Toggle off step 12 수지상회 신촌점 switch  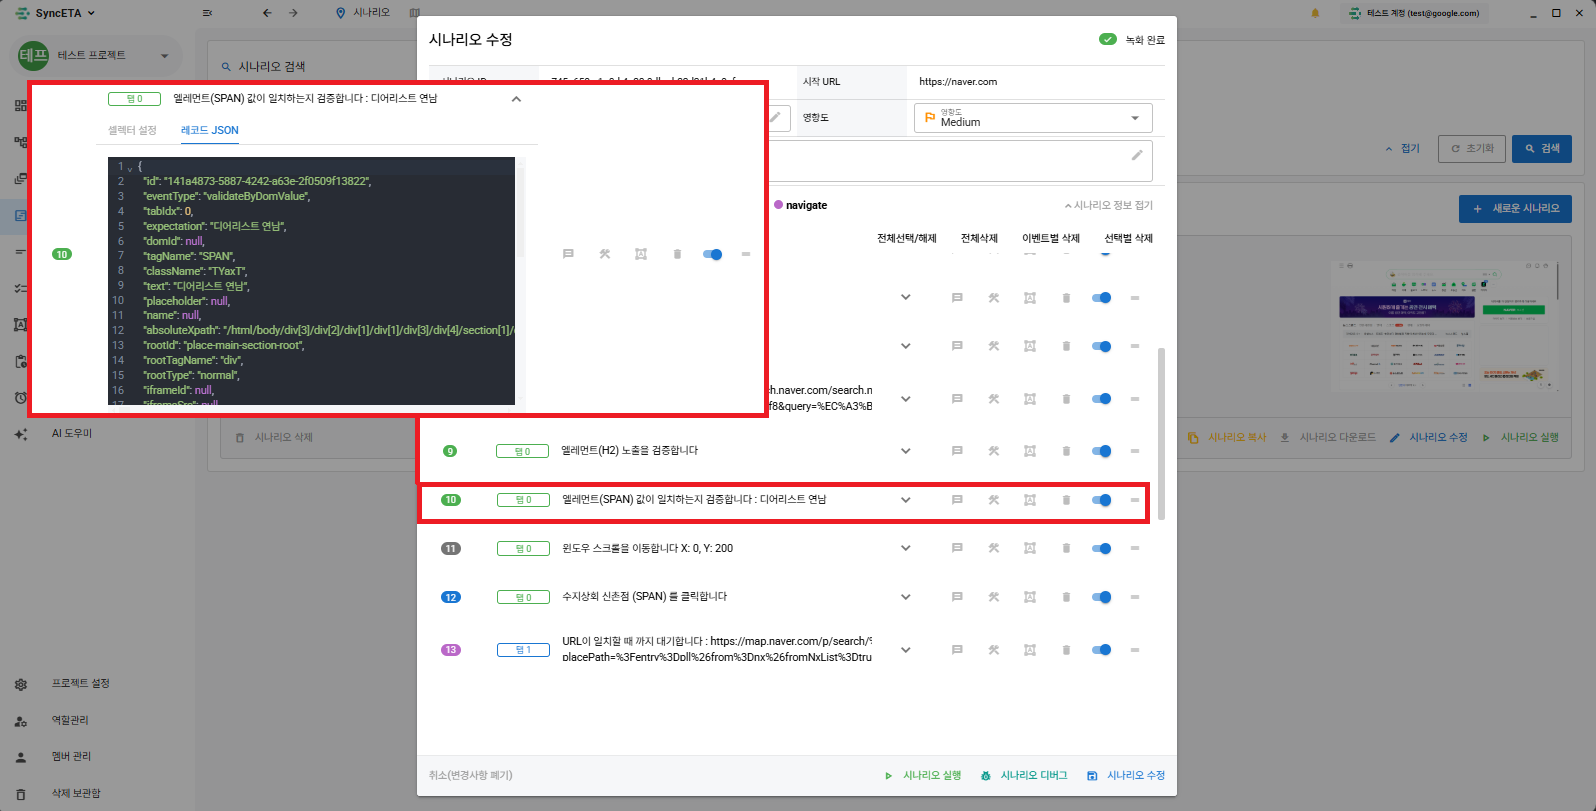point(1102,597)
